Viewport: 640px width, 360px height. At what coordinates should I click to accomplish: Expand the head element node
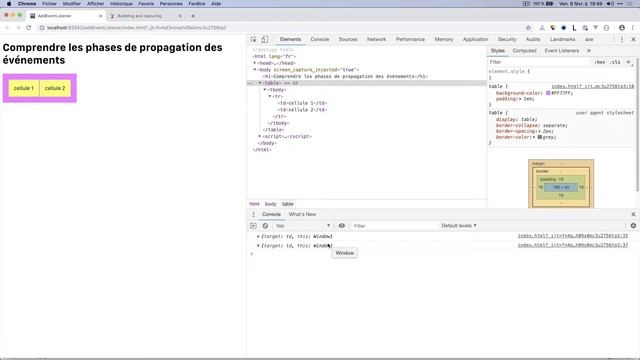[x=255, y=63]
